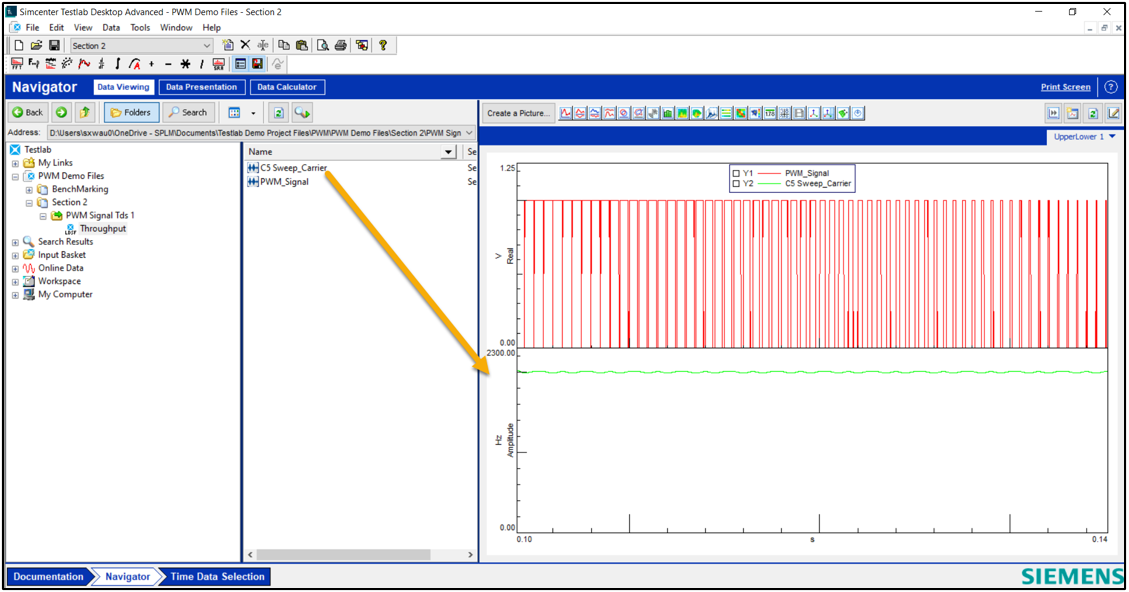The image size is (1129, 592).
Task: Expand the BenchMarking tree node
Action: (x=29, y=190)
